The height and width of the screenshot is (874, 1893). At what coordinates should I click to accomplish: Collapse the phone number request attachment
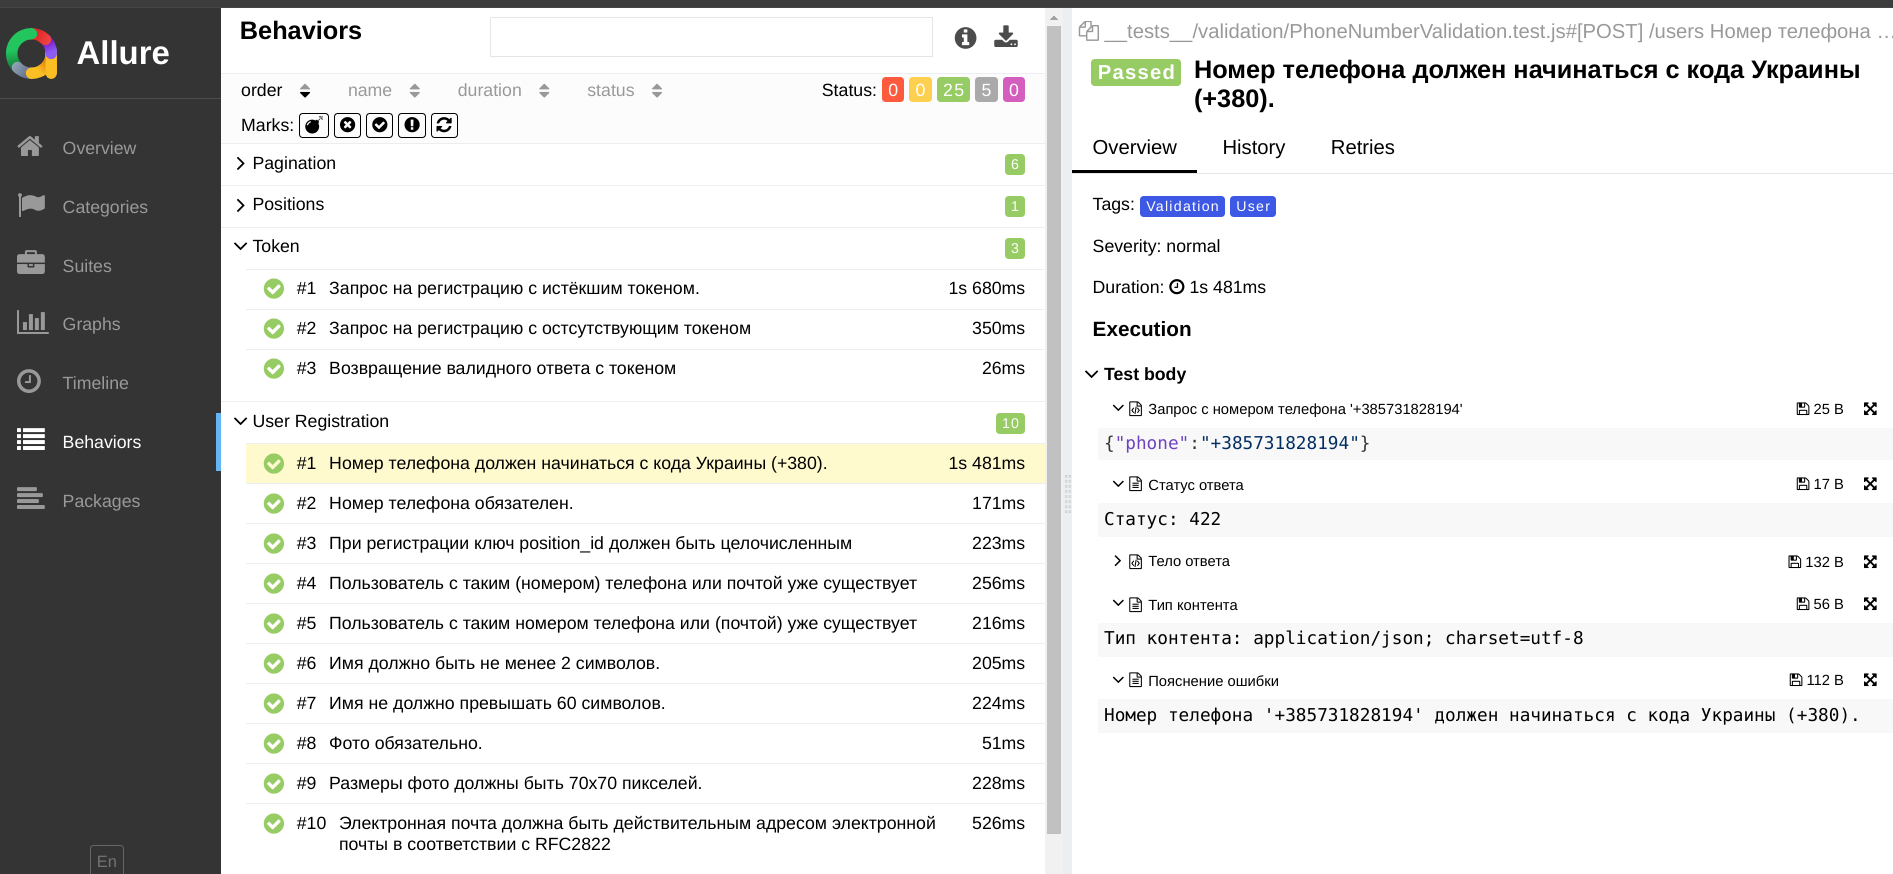click(x=1288, y=409)
